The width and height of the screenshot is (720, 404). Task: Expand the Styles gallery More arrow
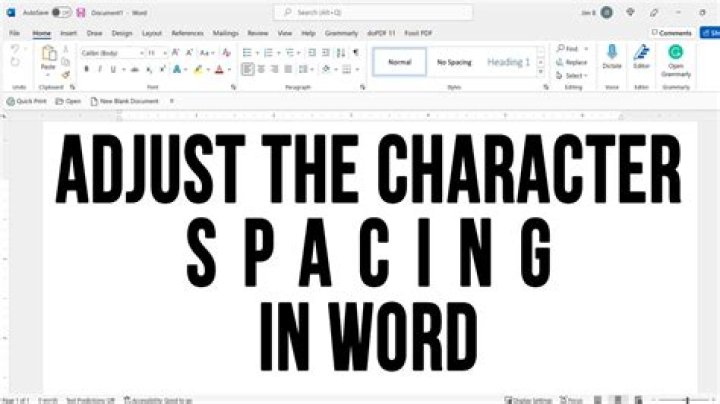point(540,72)
